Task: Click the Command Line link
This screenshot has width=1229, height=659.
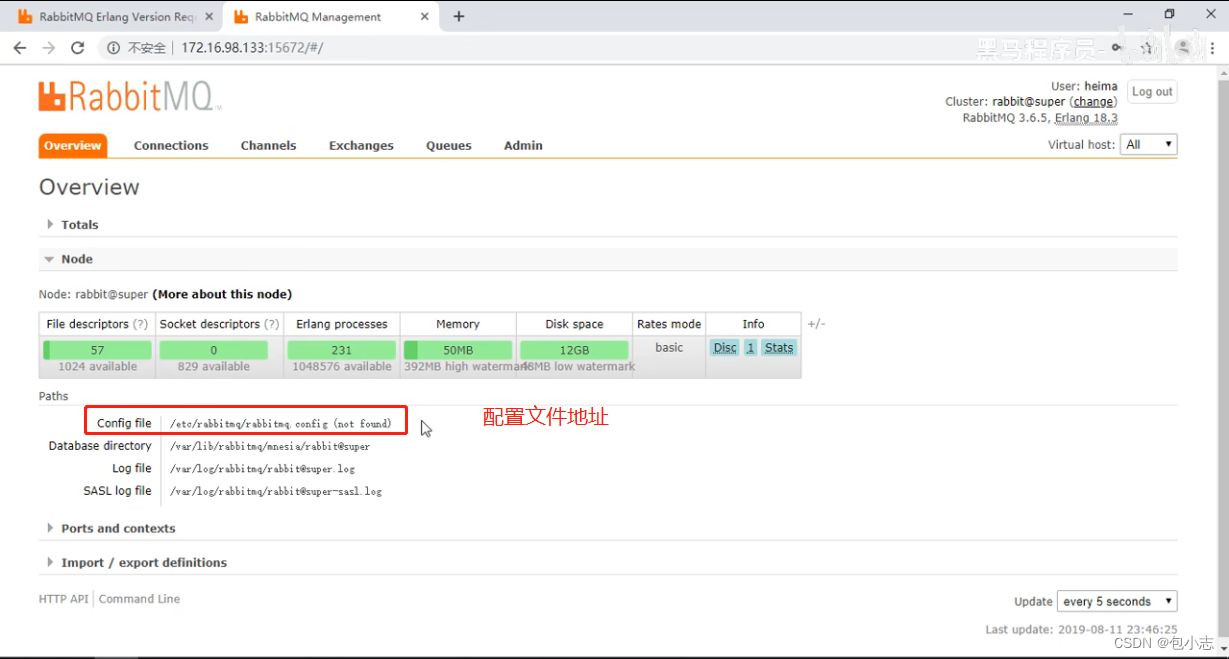Action: click(x=139, y=599)
